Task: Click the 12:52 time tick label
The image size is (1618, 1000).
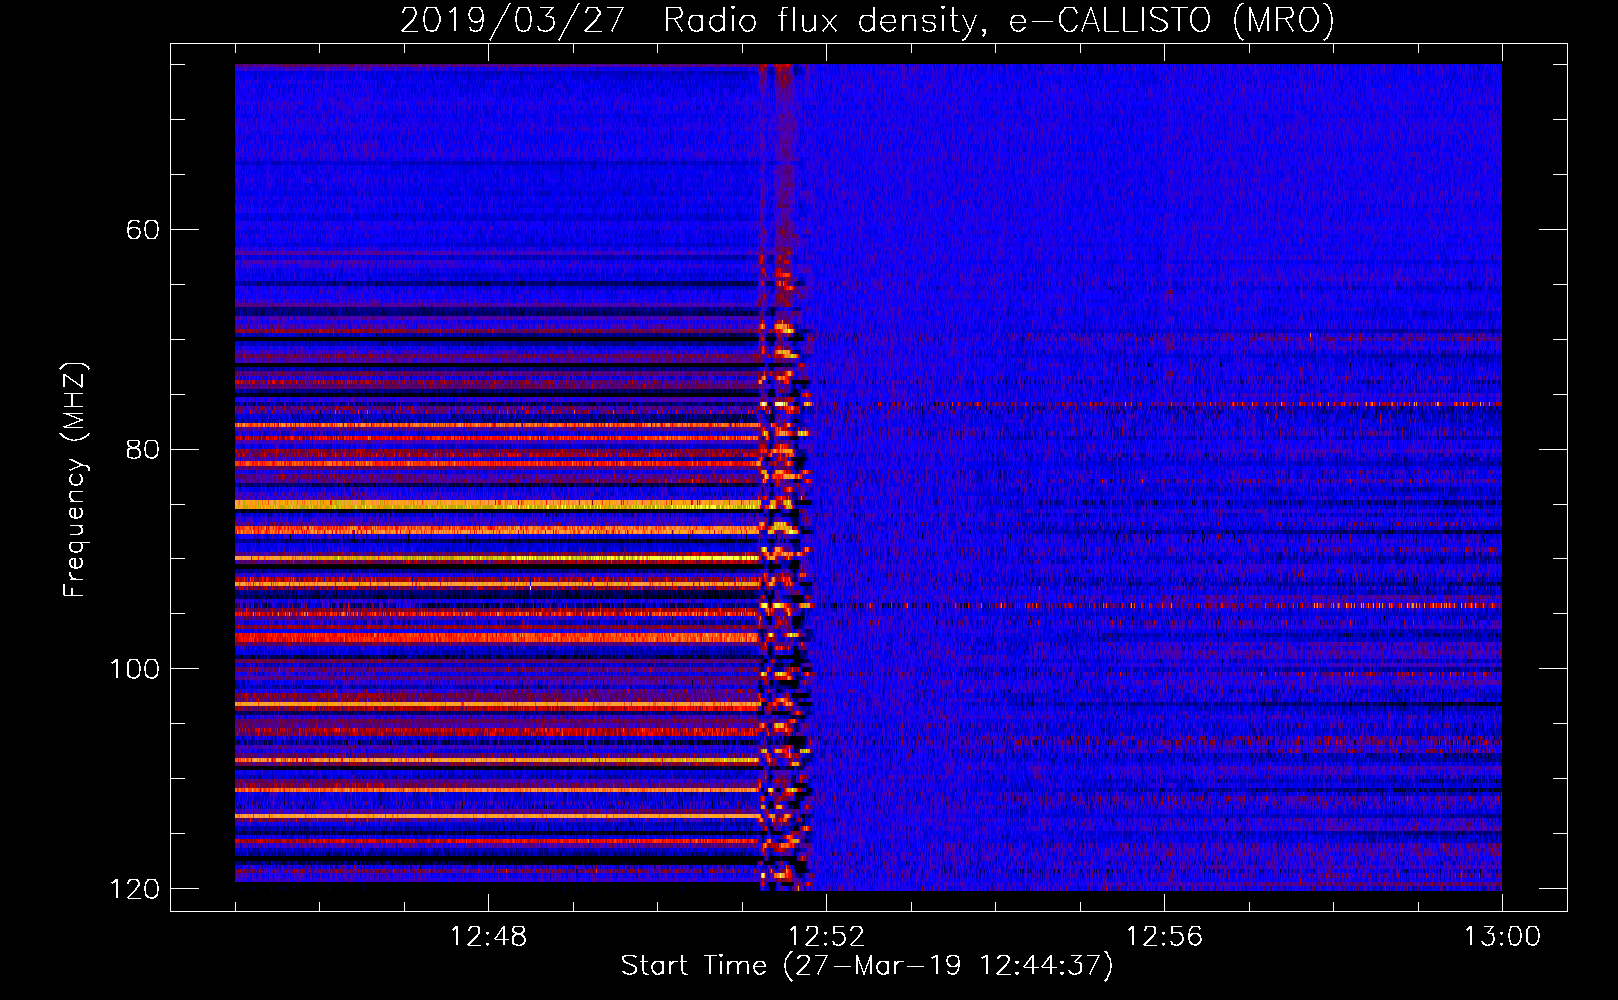Action: (x=826, y=937)
